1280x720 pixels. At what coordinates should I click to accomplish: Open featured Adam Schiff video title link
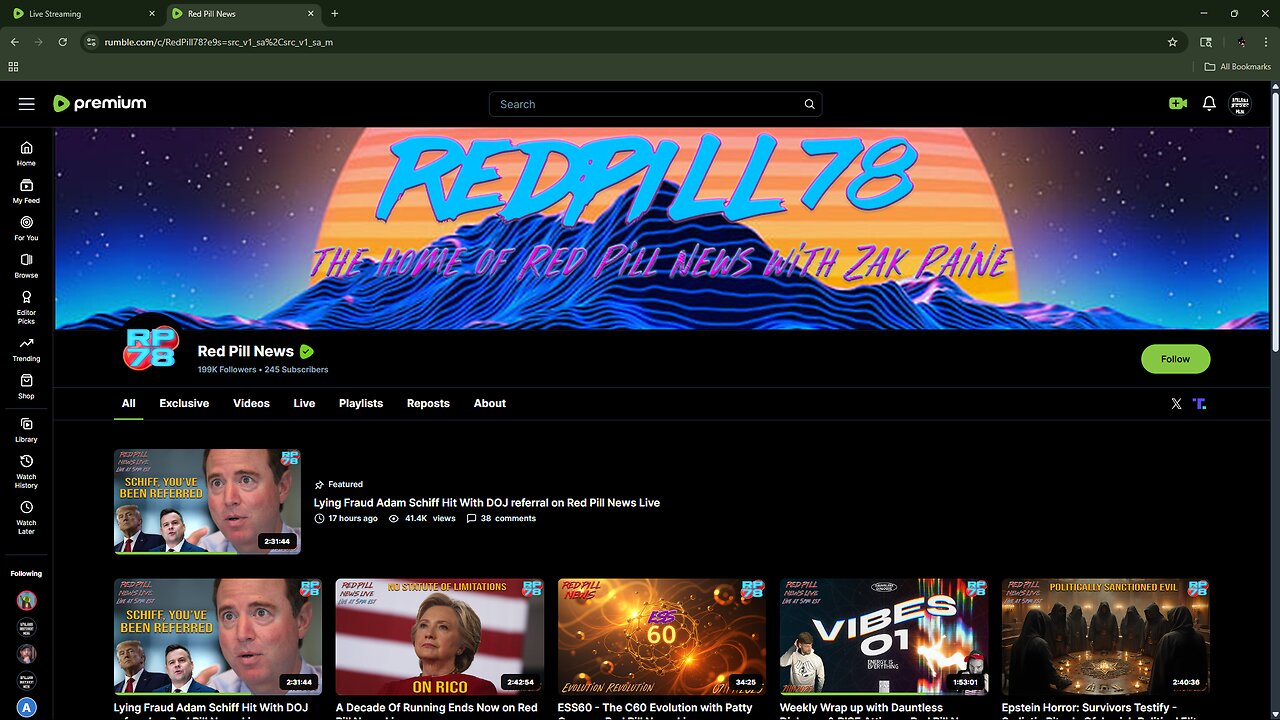pos(487,503)
